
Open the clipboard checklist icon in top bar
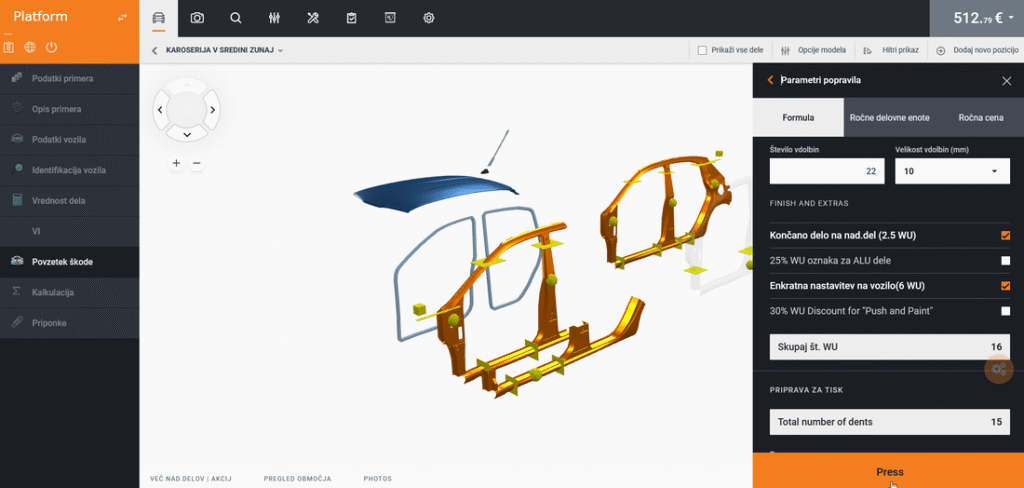point(351,18)
